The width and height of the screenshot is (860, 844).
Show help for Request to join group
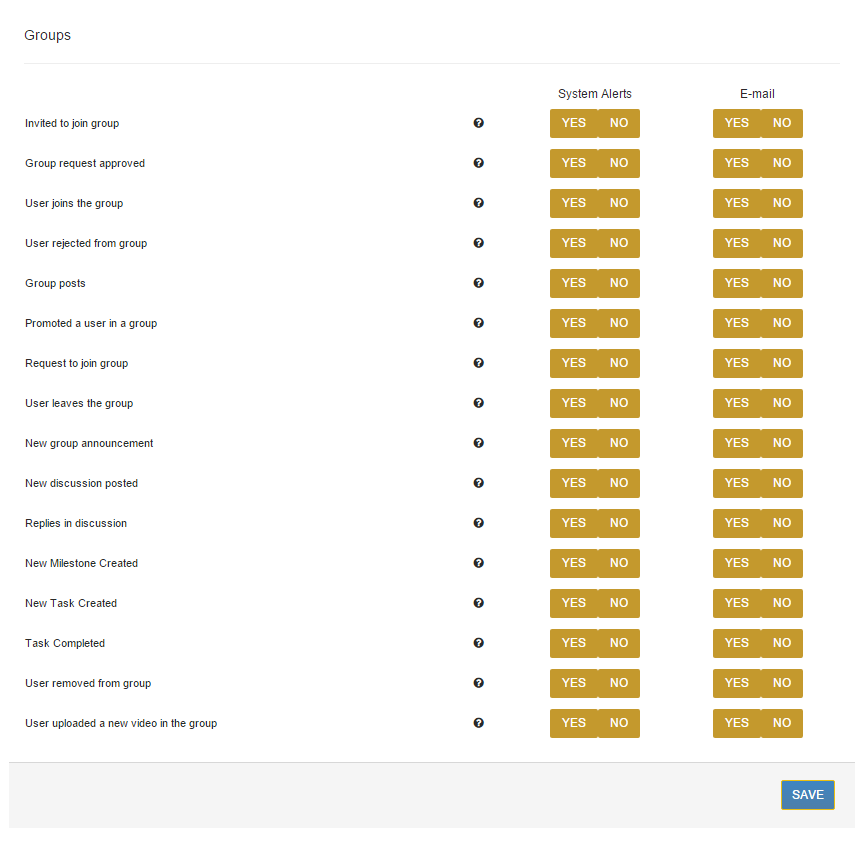[x=478, y=363]
